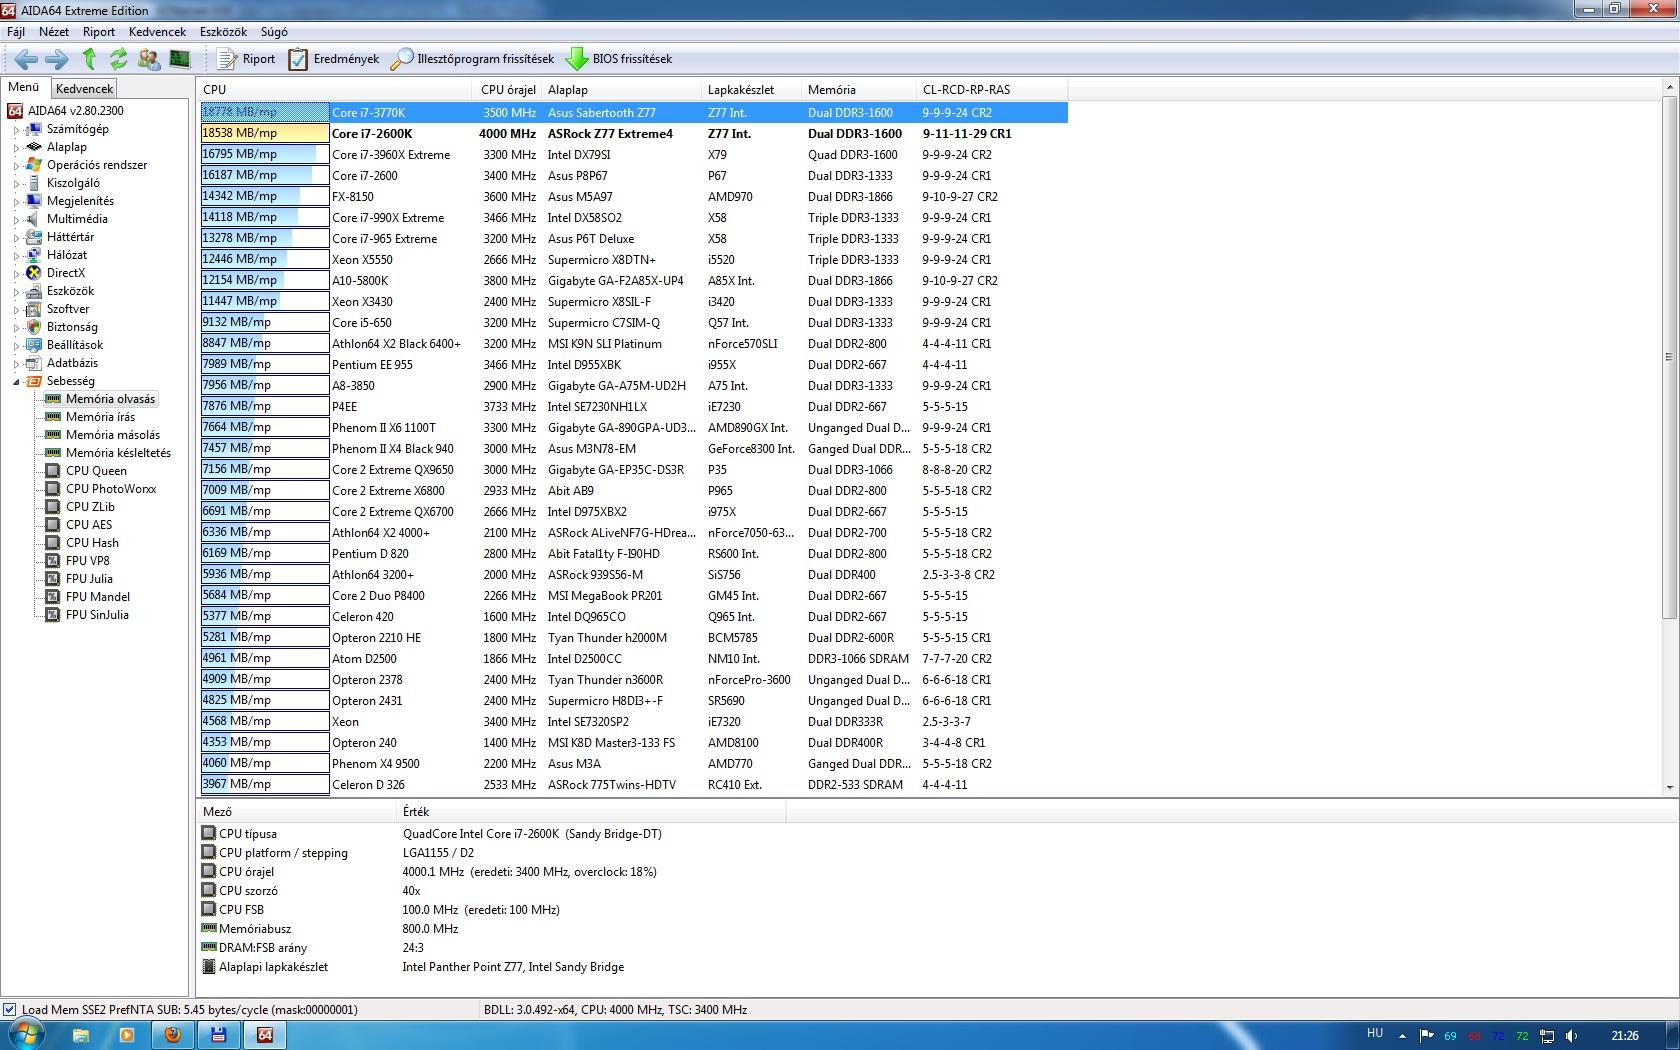Select FPU Mandel benchmark icon
Screen dimensions: 1680x1050
53,597
